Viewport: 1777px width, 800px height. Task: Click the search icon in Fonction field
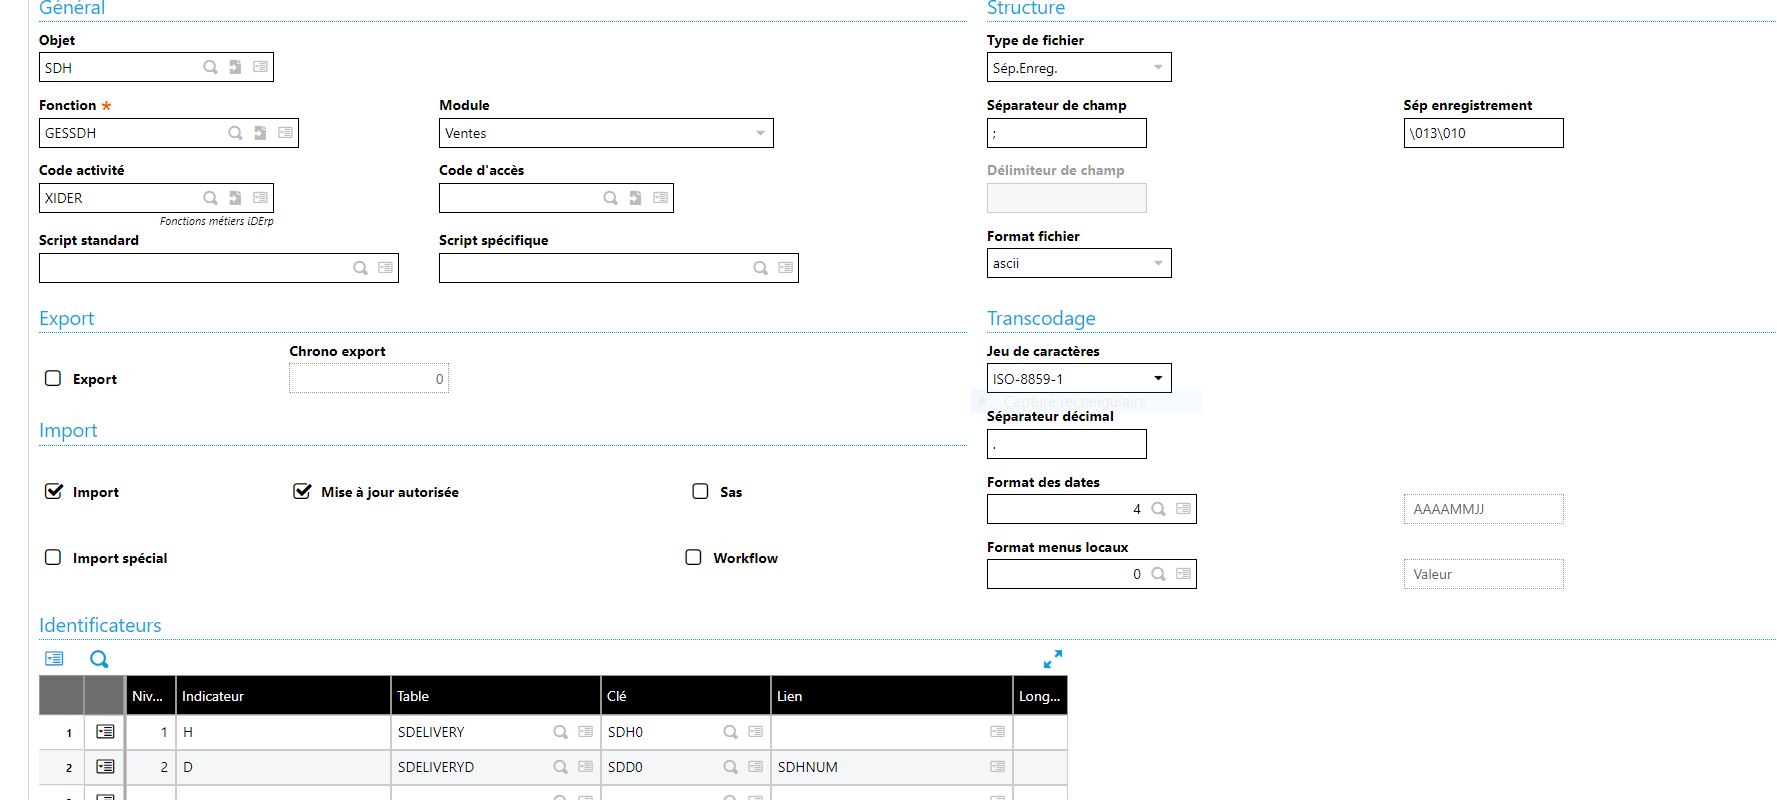click(235, 132)
